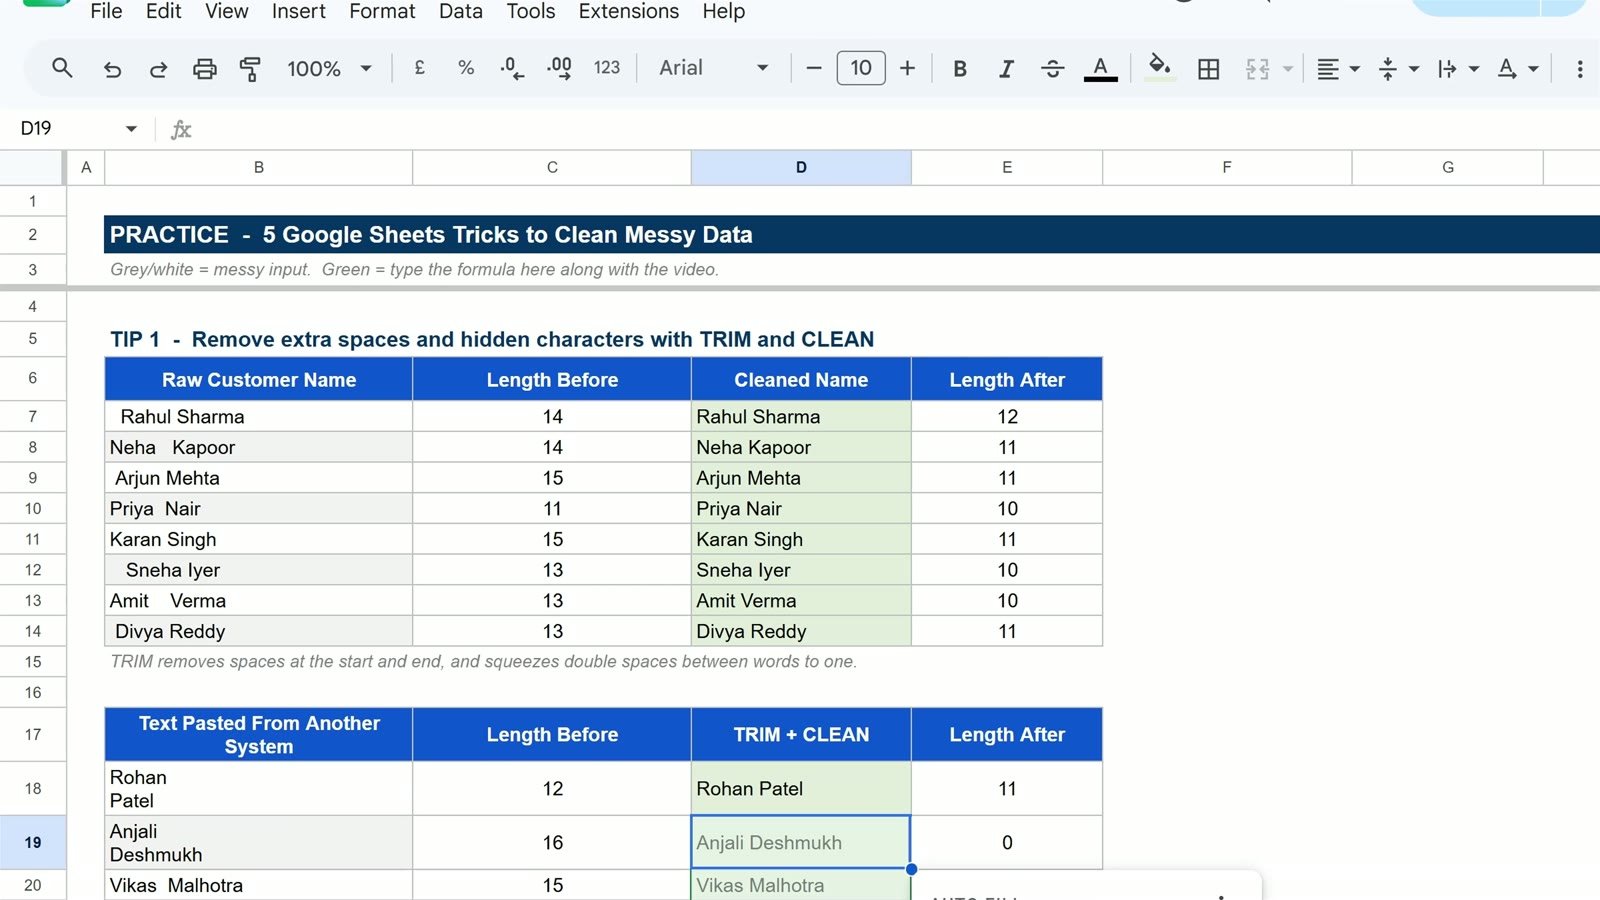Toggle strikethrough formatting

(x=1052, y=68)
